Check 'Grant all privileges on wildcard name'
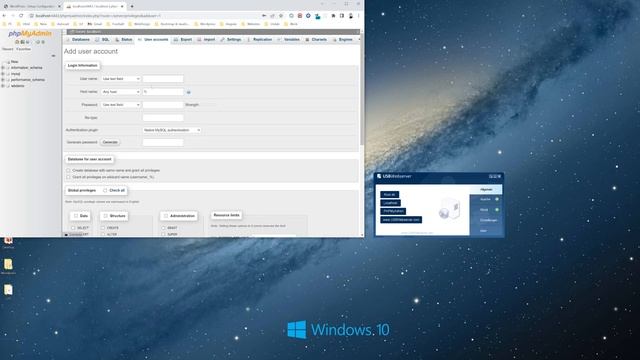The height and width of the screenshot is (360, 640). [x=68, y=177]
